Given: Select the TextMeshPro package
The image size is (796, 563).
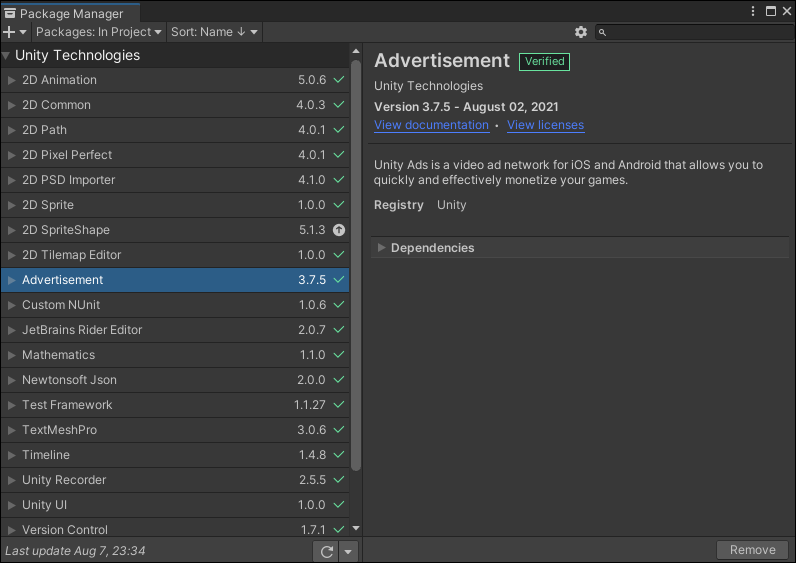Looking at the screenshot, I should pos(175,430).
